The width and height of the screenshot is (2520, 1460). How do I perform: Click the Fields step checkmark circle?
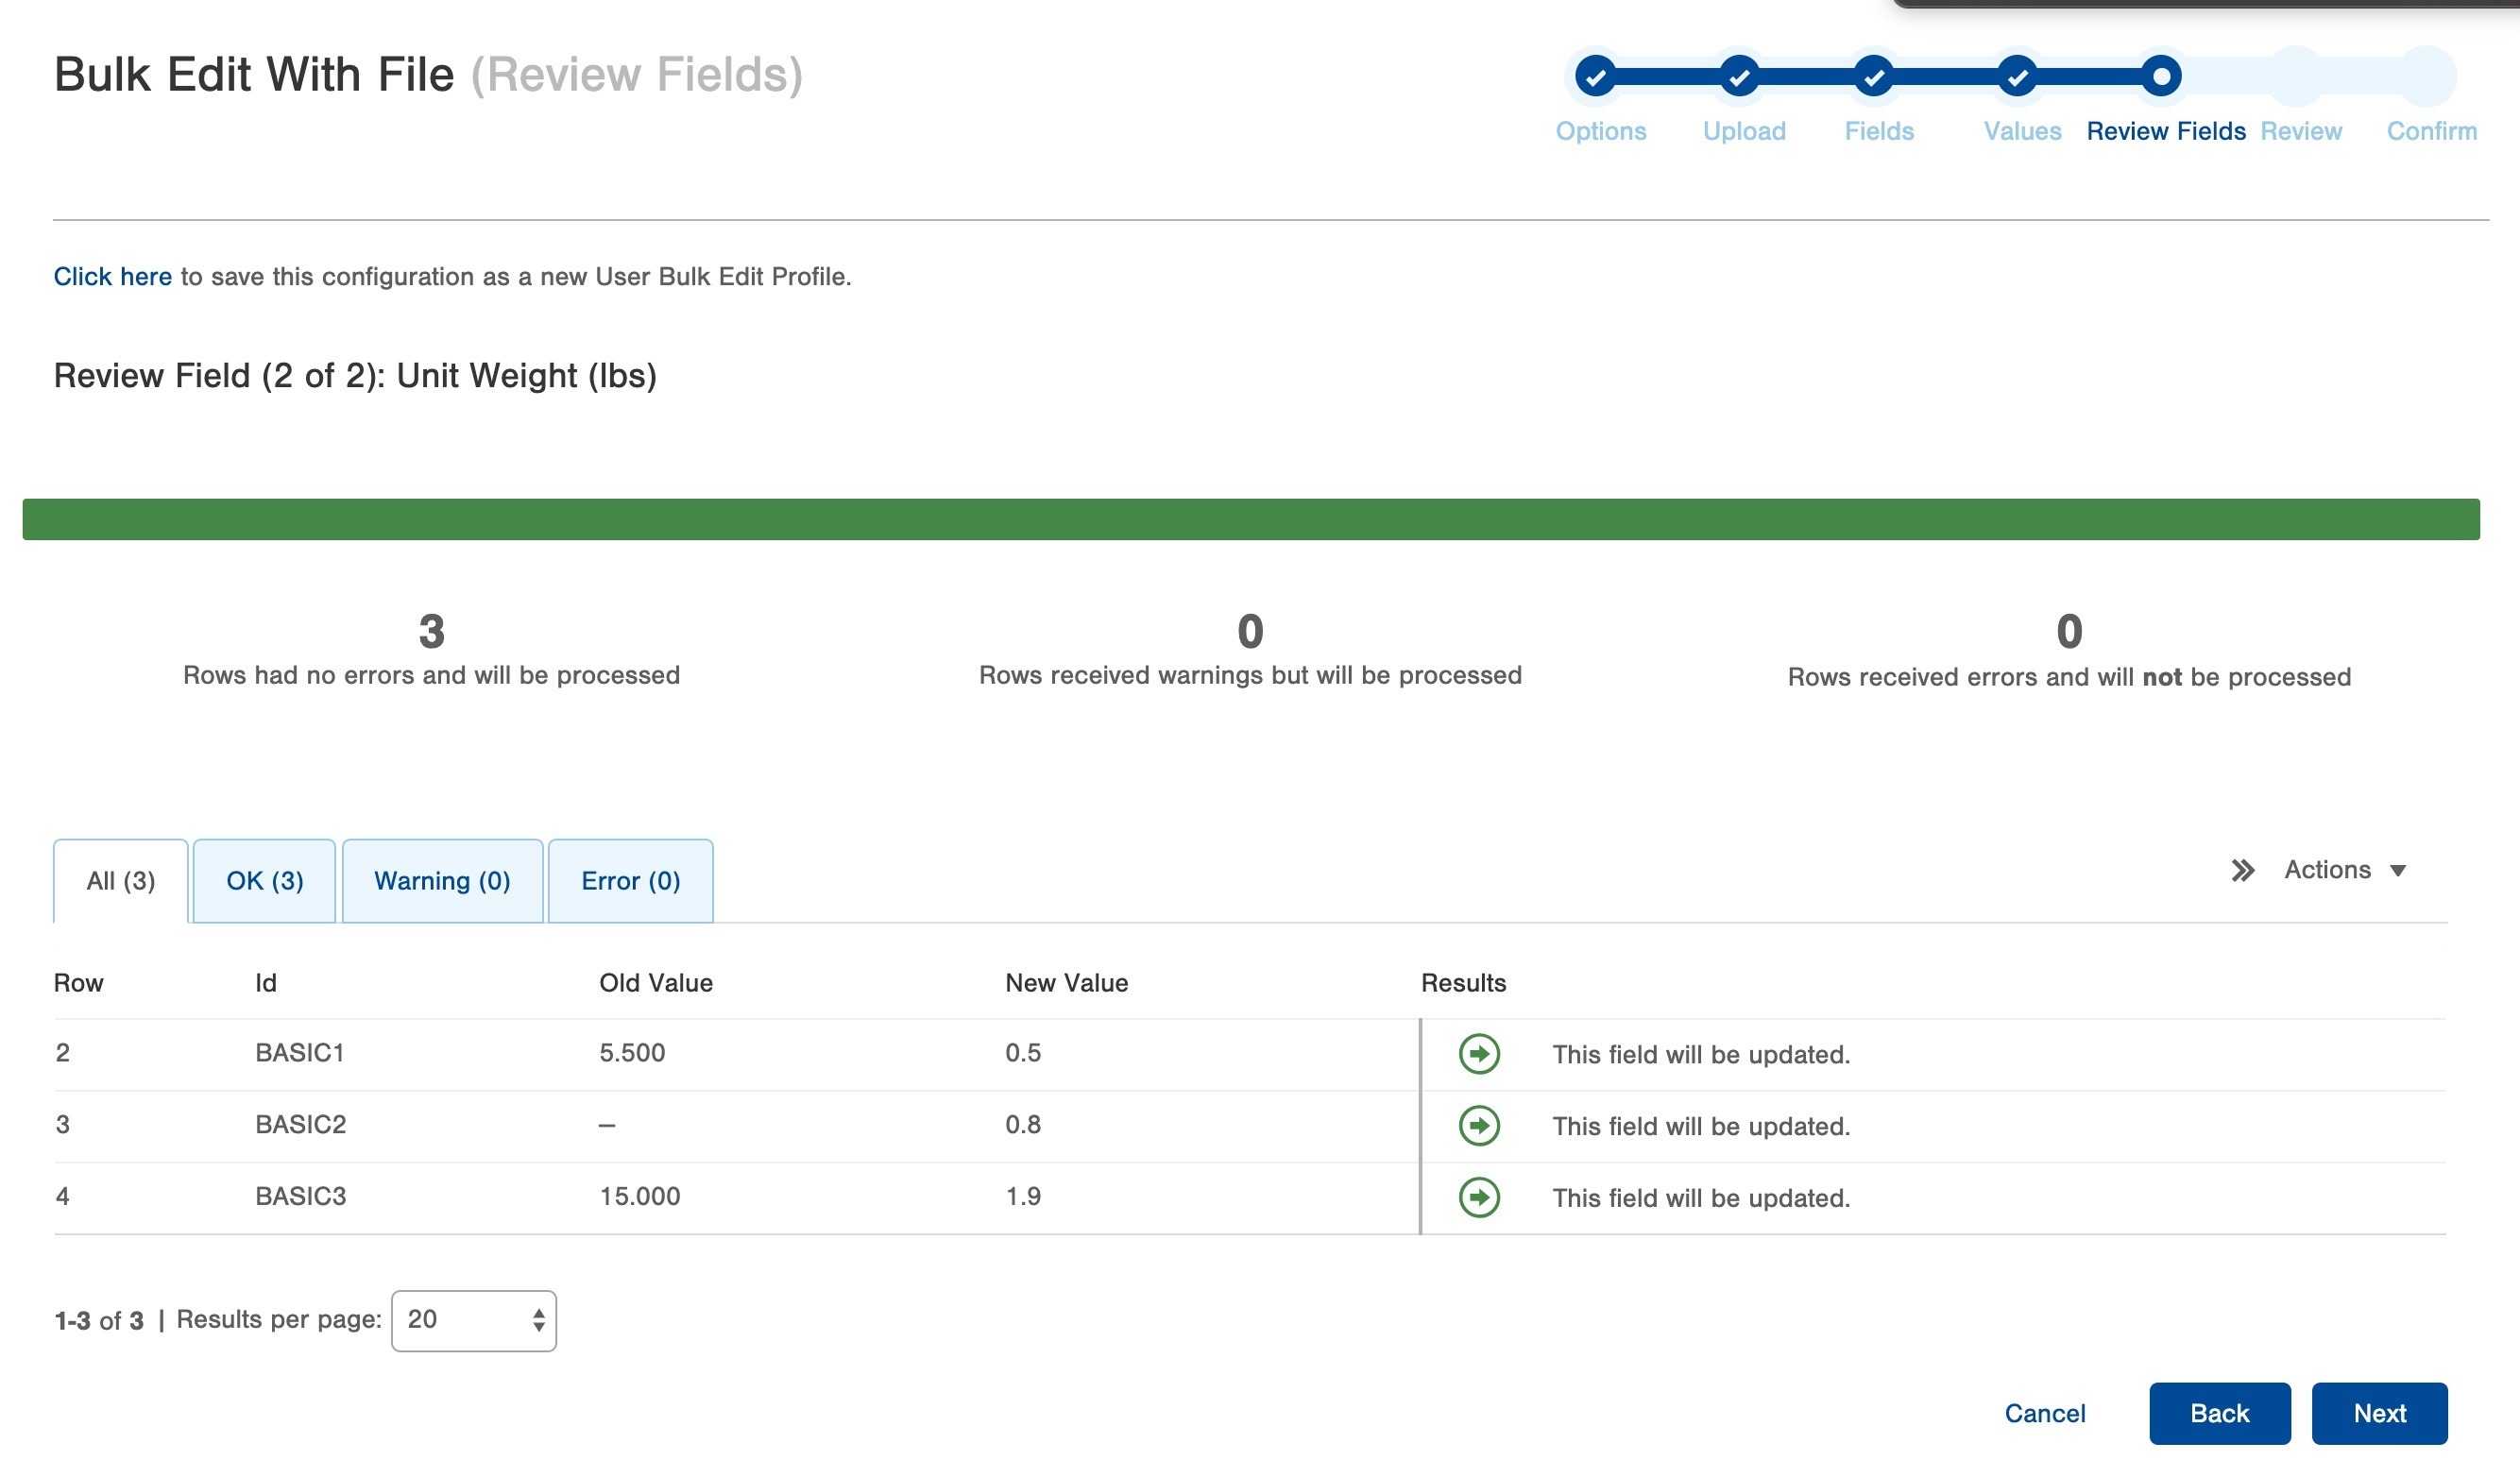[x=1873, y=76]
